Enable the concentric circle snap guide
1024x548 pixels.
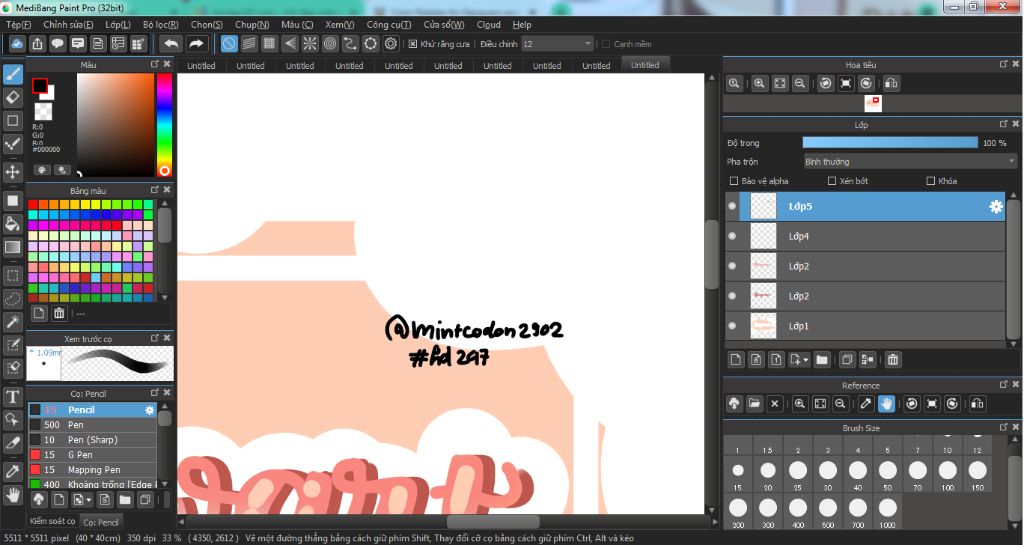pos(330,44)
